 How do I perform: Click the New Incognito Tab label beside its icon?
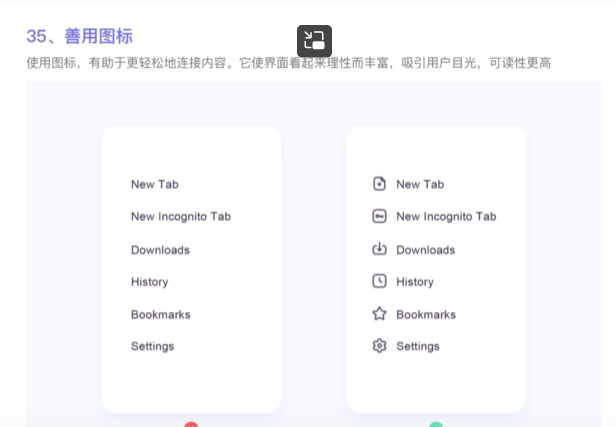coord(446,217)
